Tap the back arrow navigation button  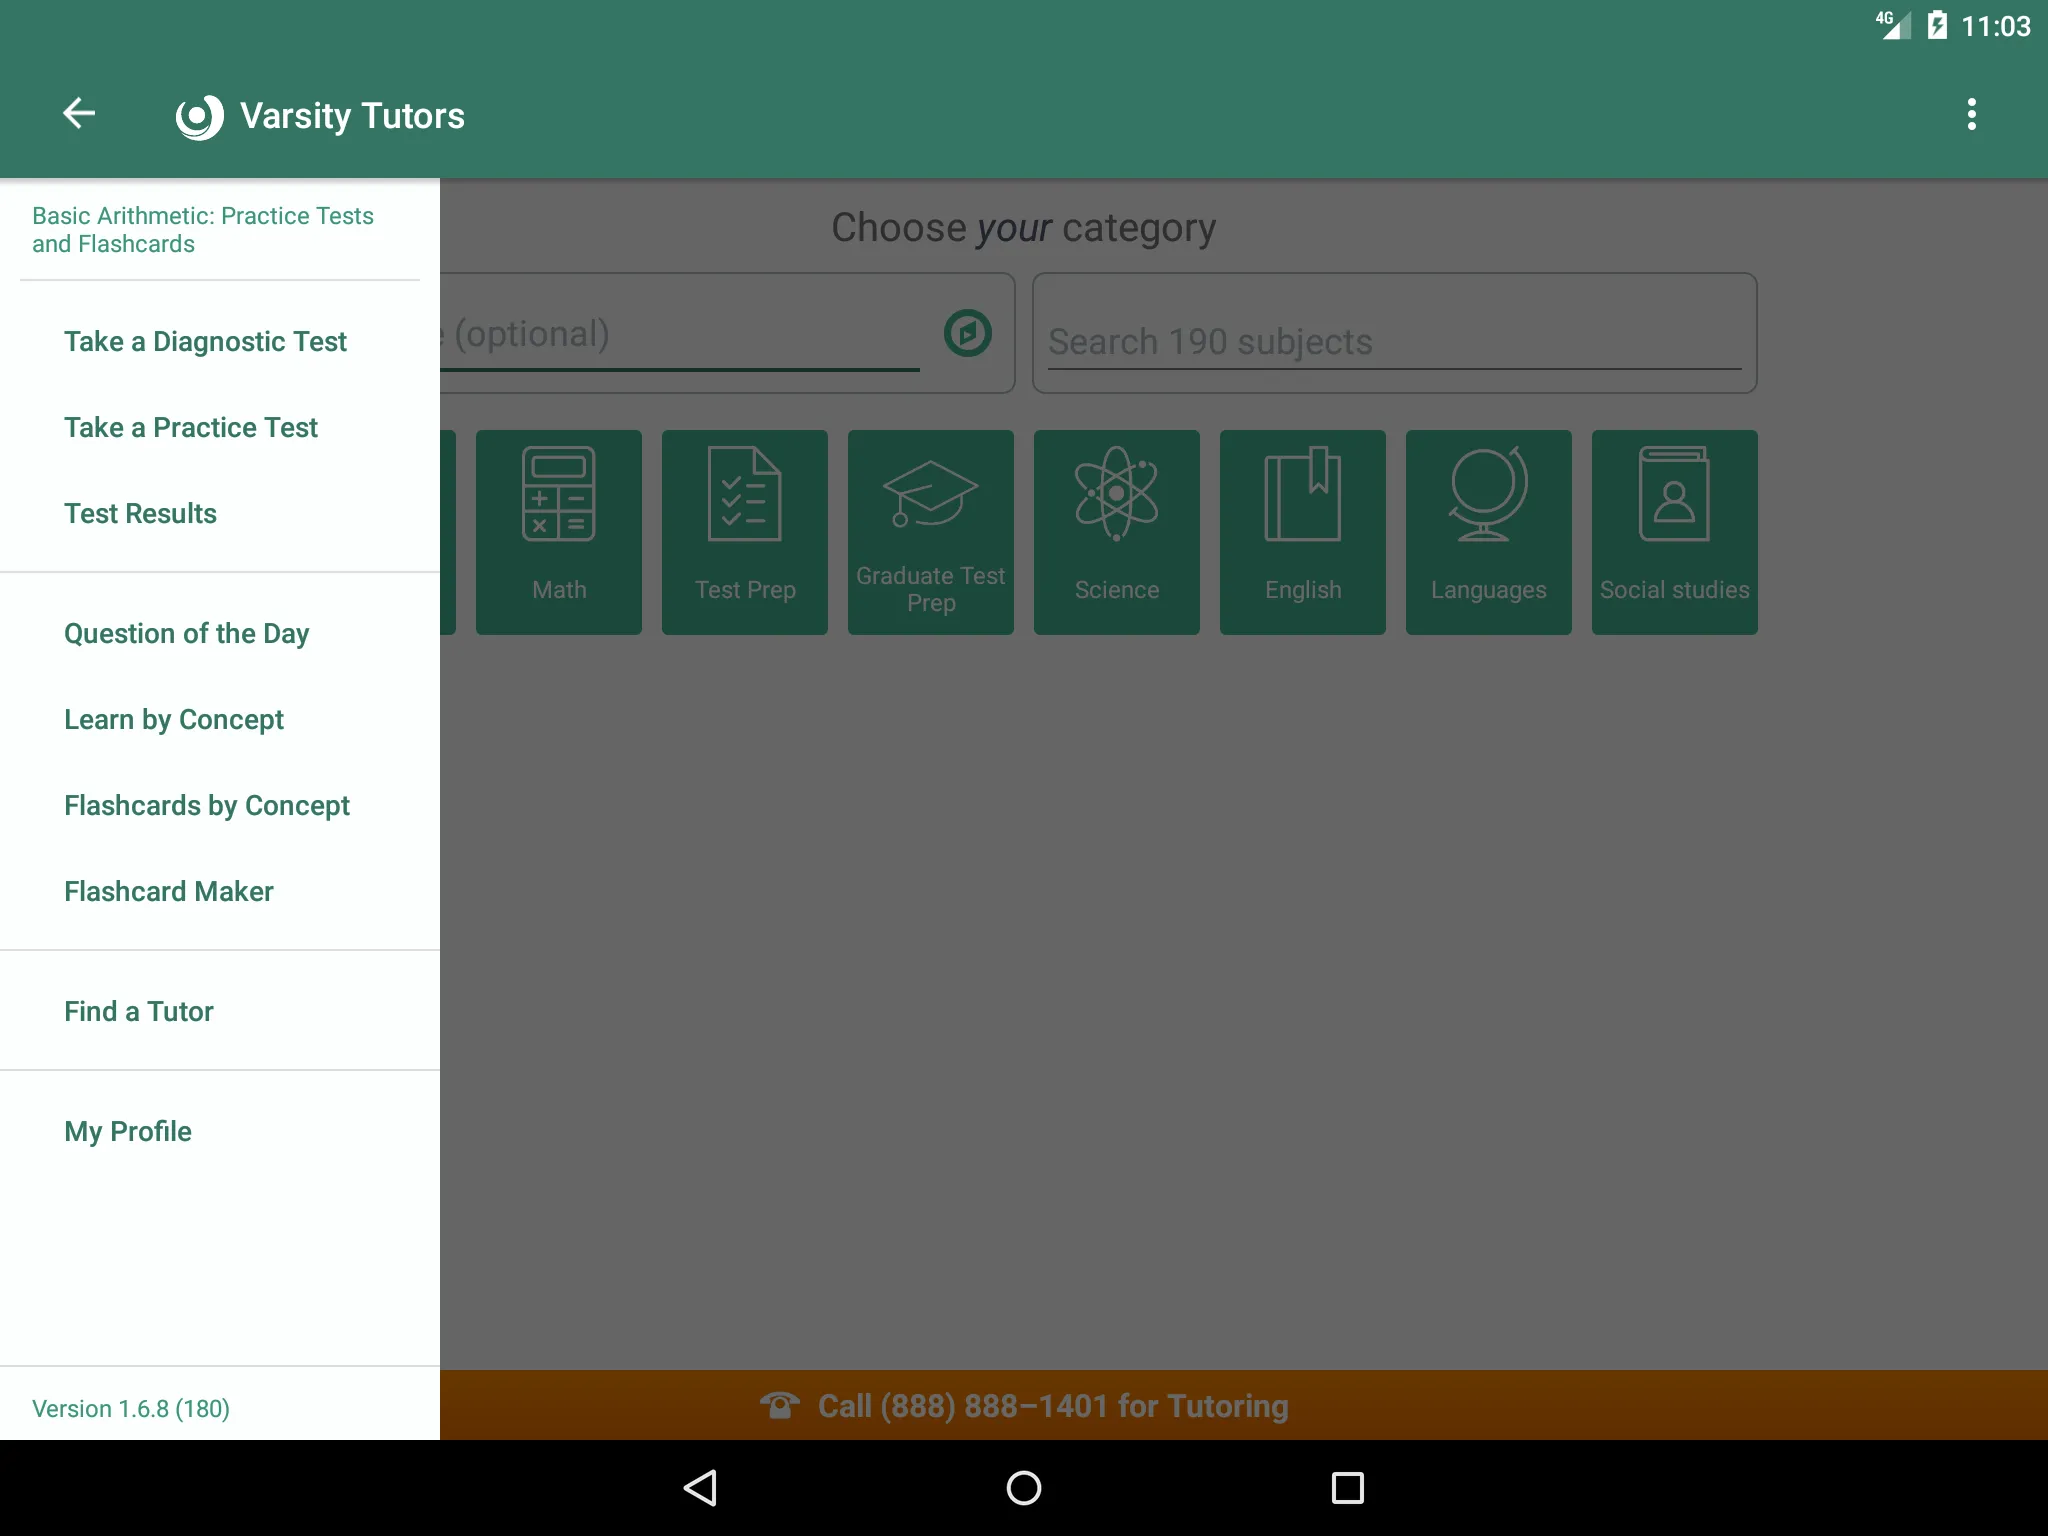[82, 113]
